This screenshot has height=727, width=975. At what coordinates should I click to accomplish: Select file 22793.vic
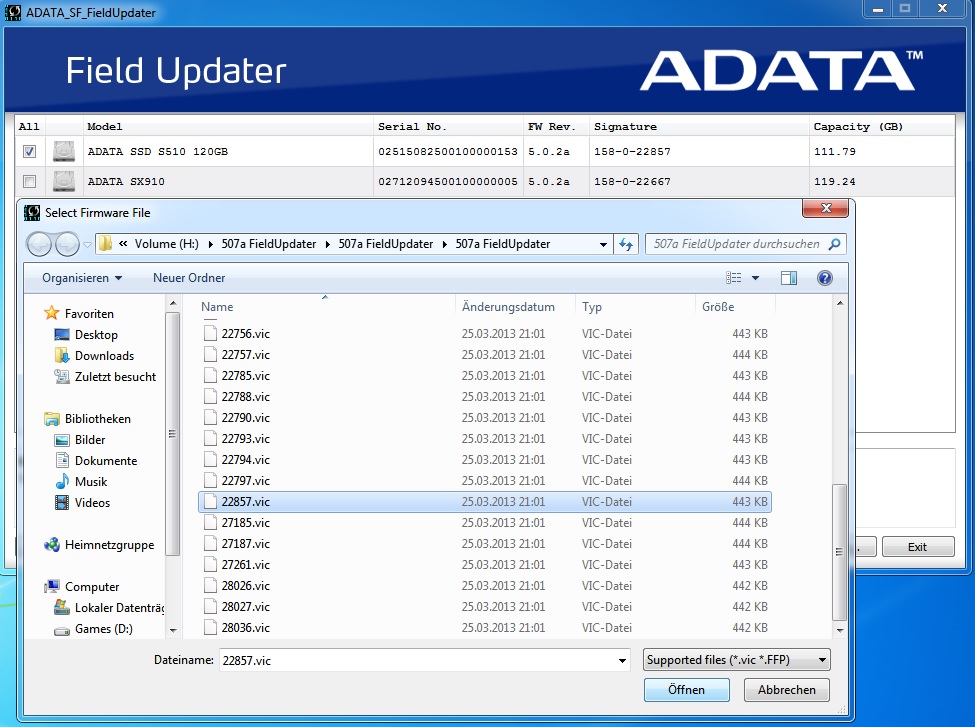click(x=485, y=438)
